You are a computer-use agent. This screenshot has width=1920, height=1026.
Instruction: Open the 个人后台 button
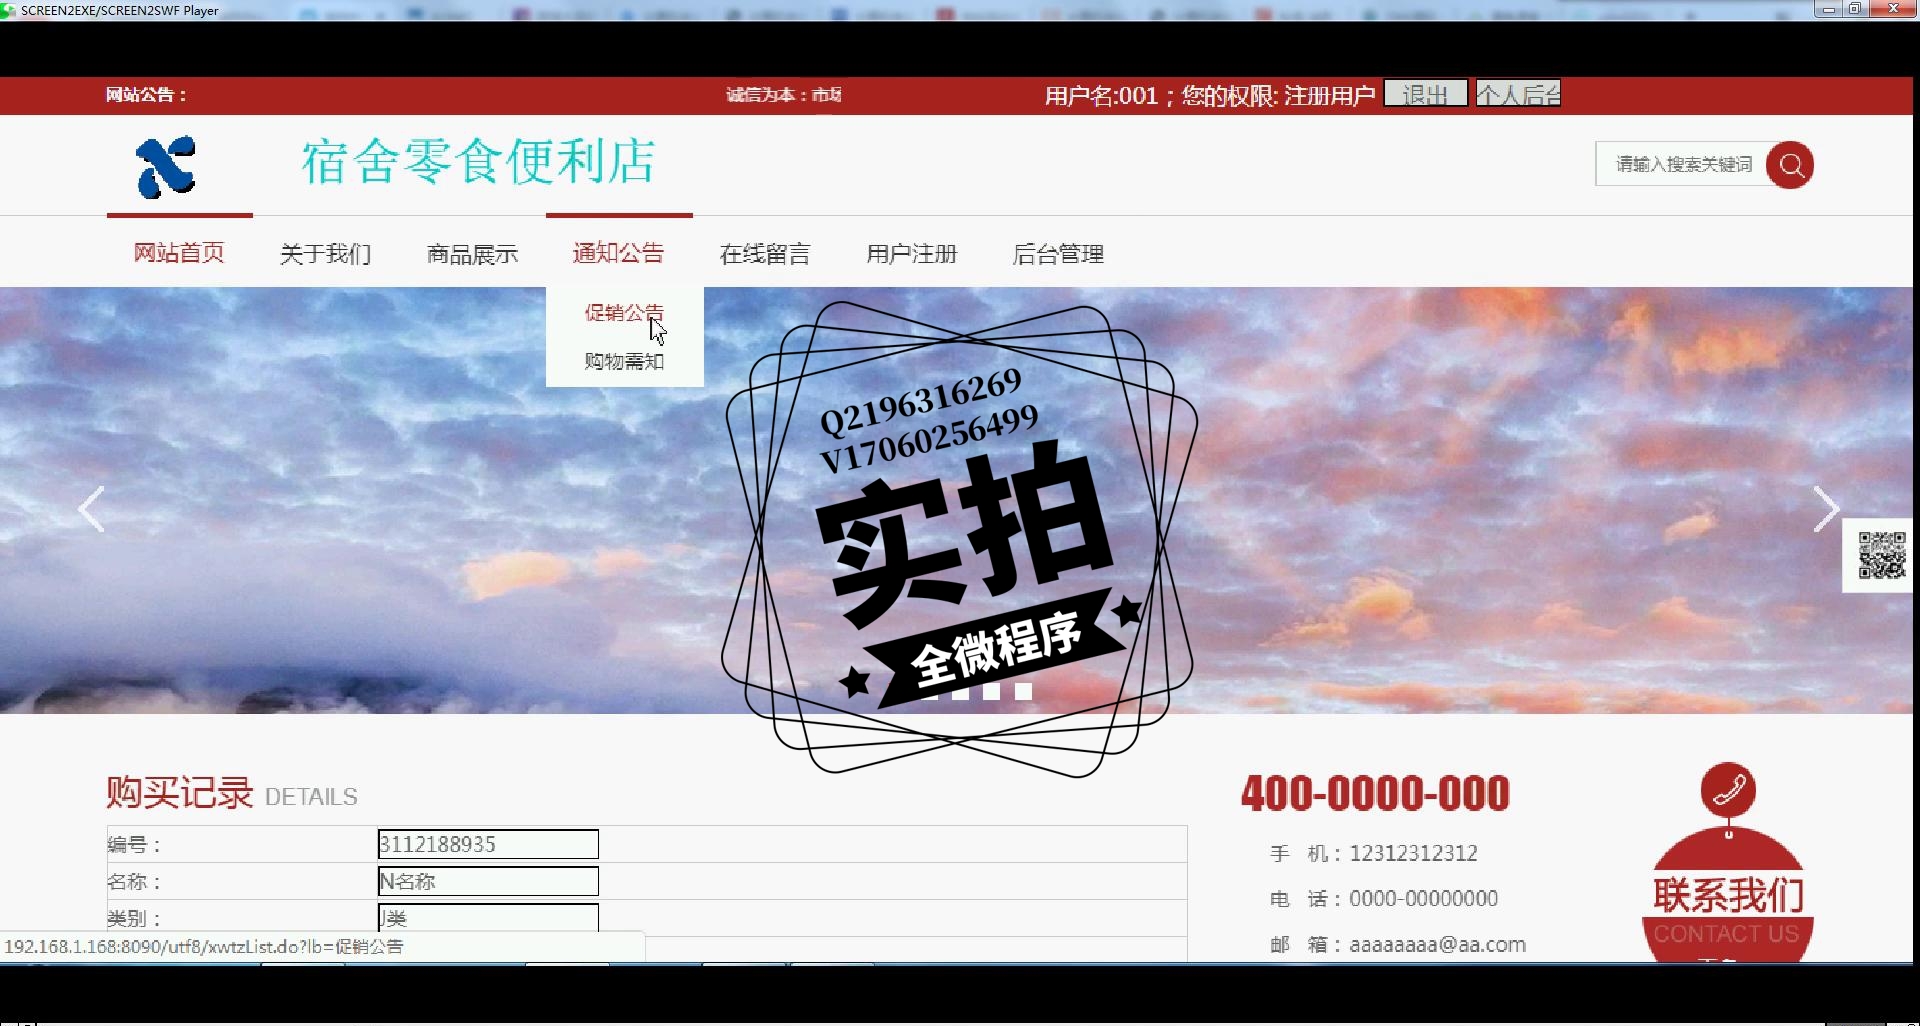point(1518,94)
